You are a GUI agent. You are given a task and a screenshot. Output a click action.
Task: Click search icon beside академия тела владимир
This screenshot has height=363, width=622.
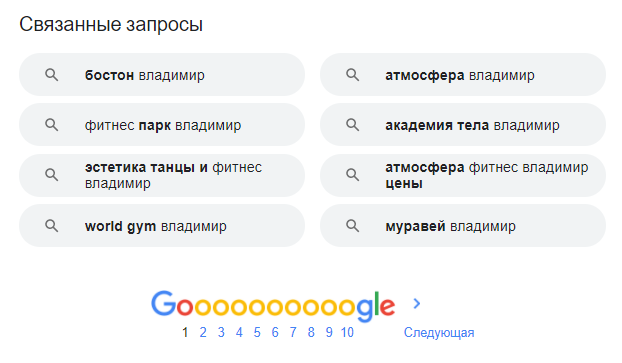pyautogui.click(x=352, y=125)
